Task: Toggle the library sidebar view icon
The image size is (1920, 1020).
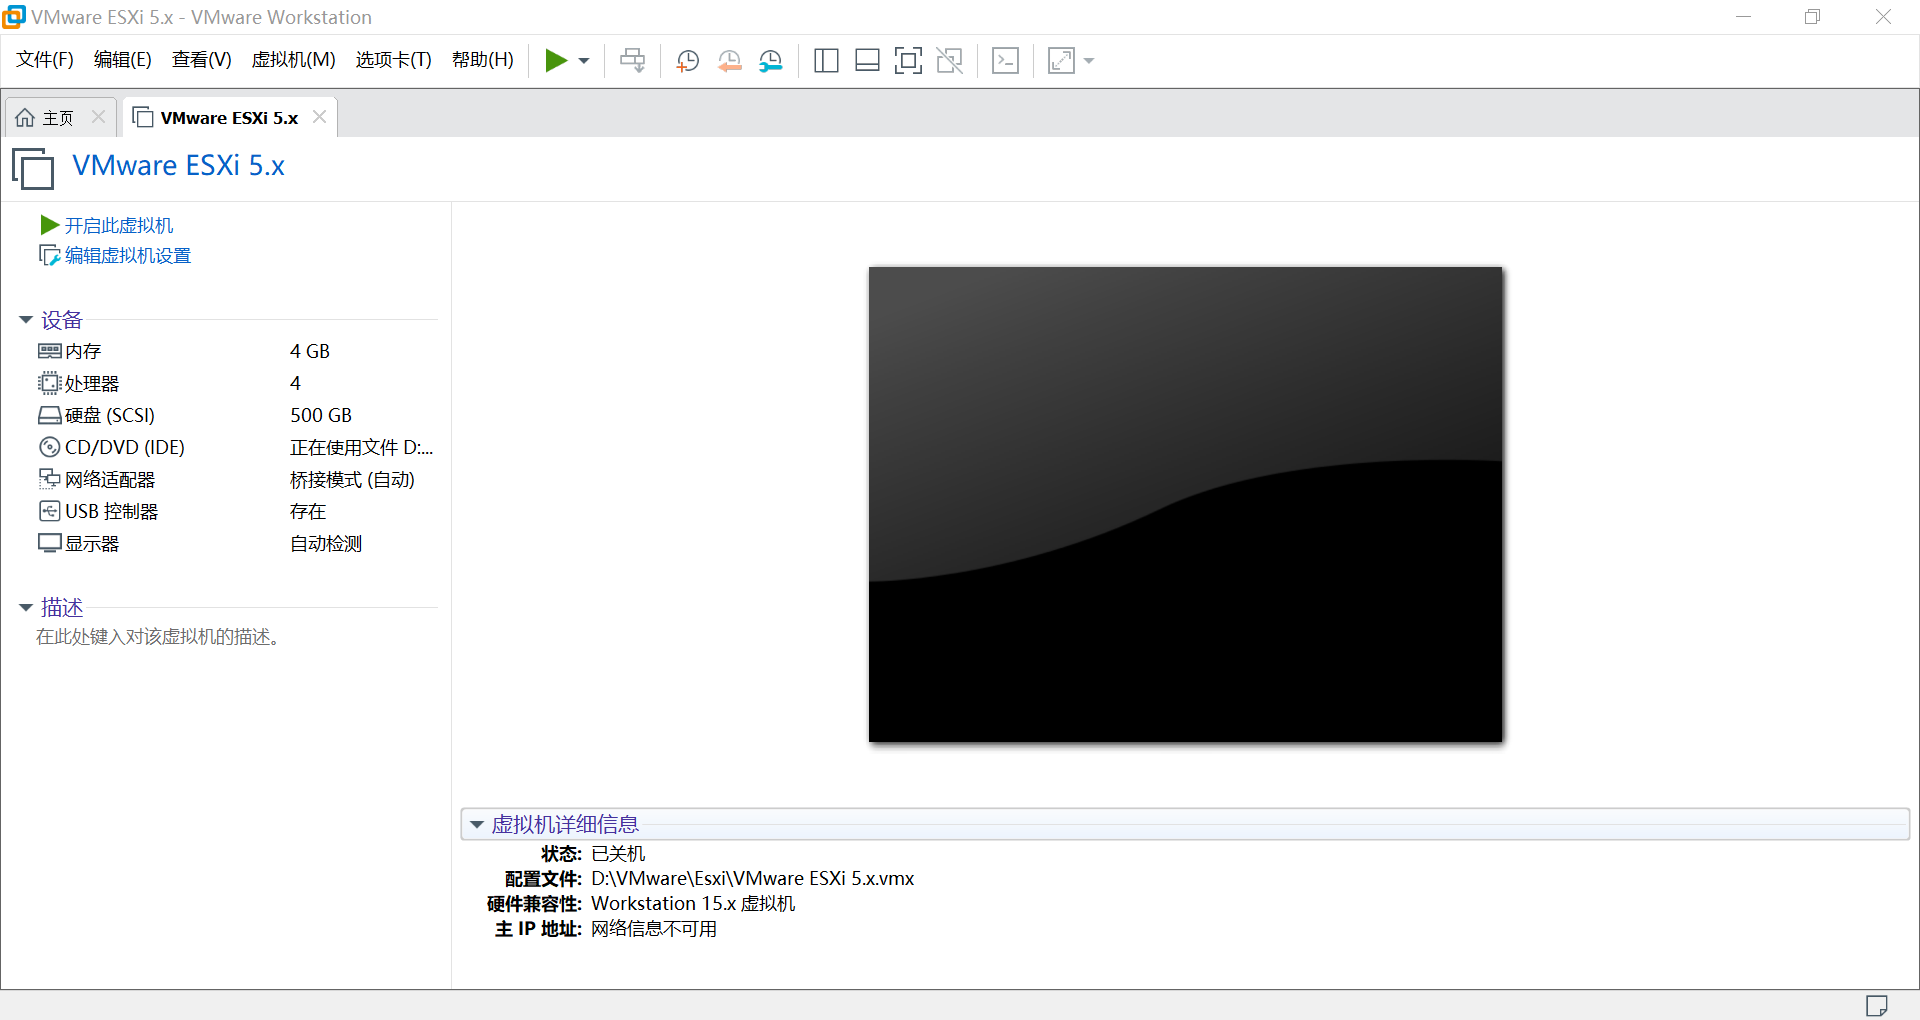Action: click(826, 61)
